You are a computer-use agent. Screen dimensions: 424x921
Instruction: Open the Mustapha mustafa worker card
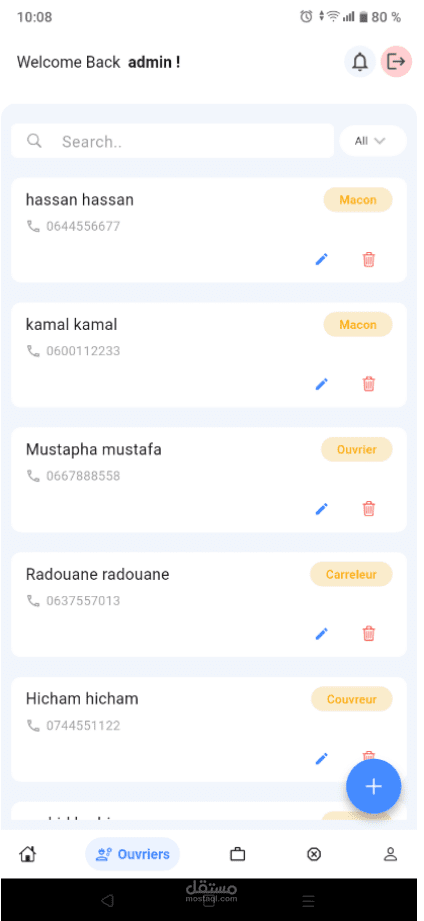(x=209, y=480)
